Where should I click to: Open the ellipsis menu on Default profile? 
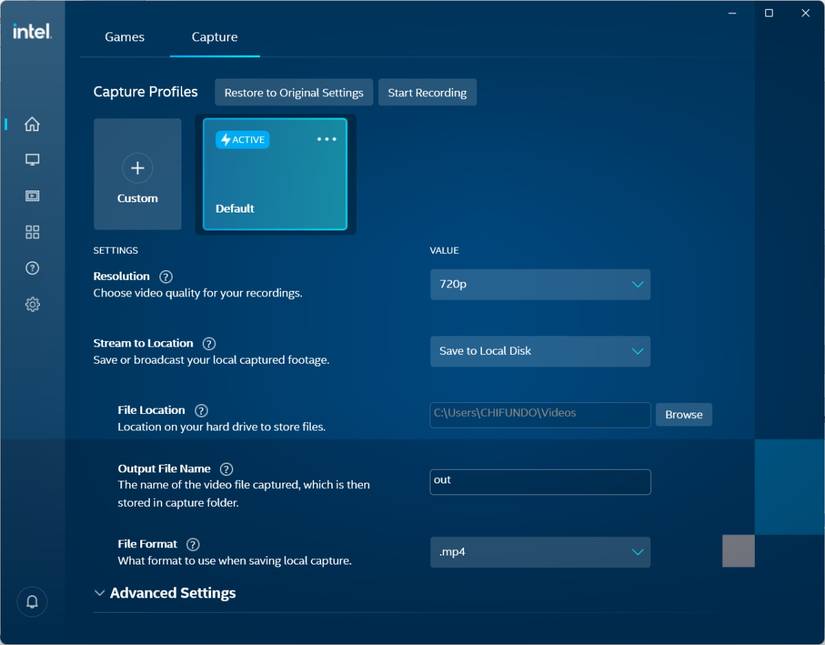click(x=326, y=139)
